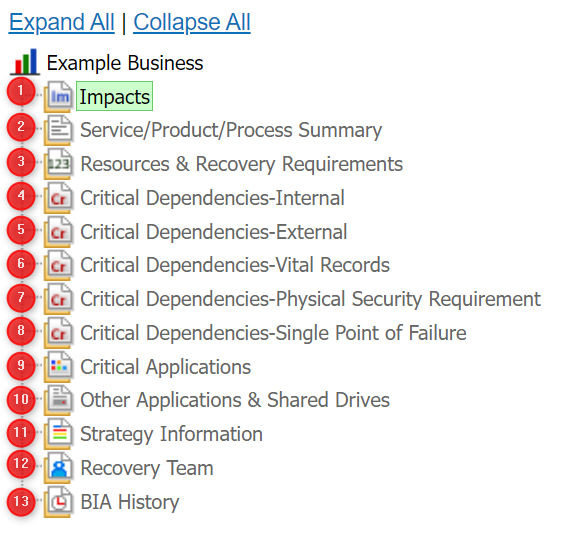Open Critical Dependencies-Single Point of Failure
This screenshot has width=573, height=547.
[x=273, y=333]
